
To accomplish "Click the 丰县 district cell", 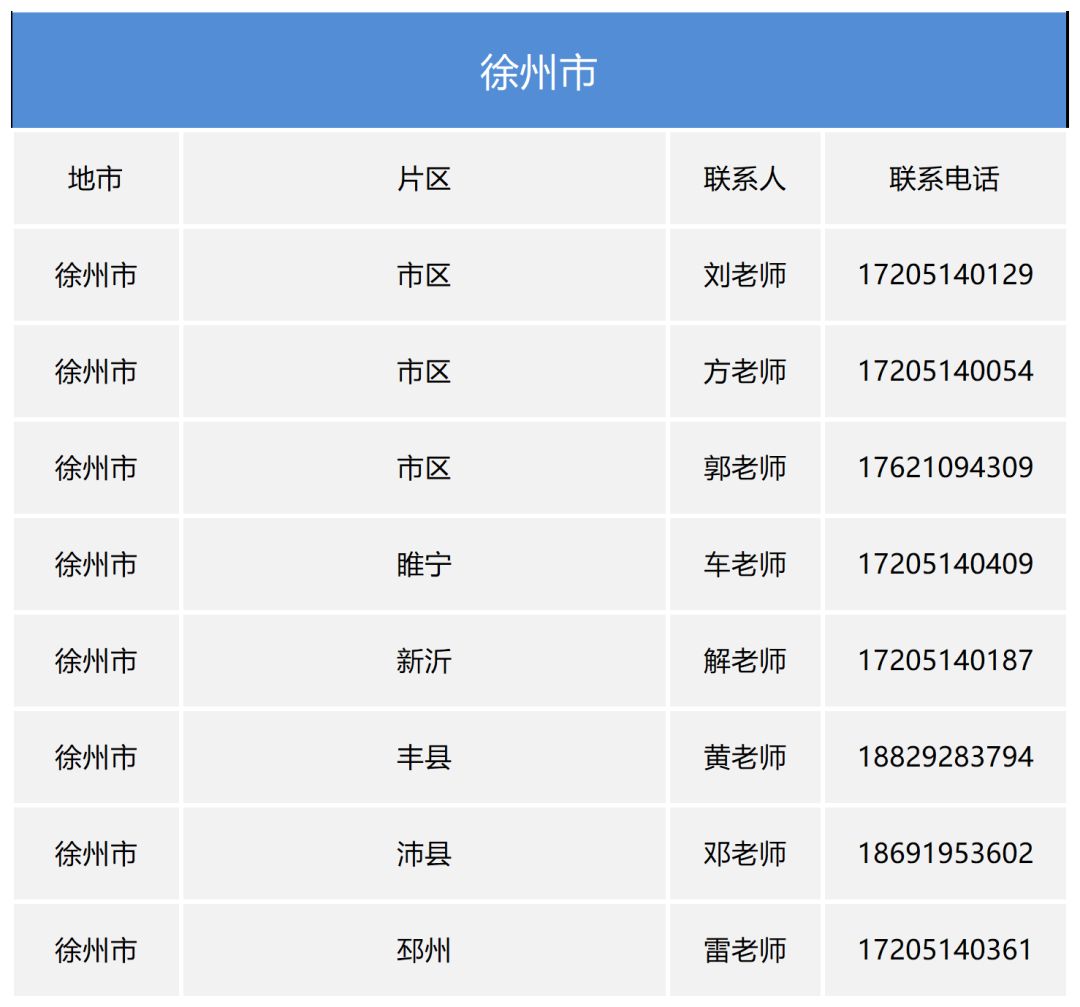I will pos(422,757).
